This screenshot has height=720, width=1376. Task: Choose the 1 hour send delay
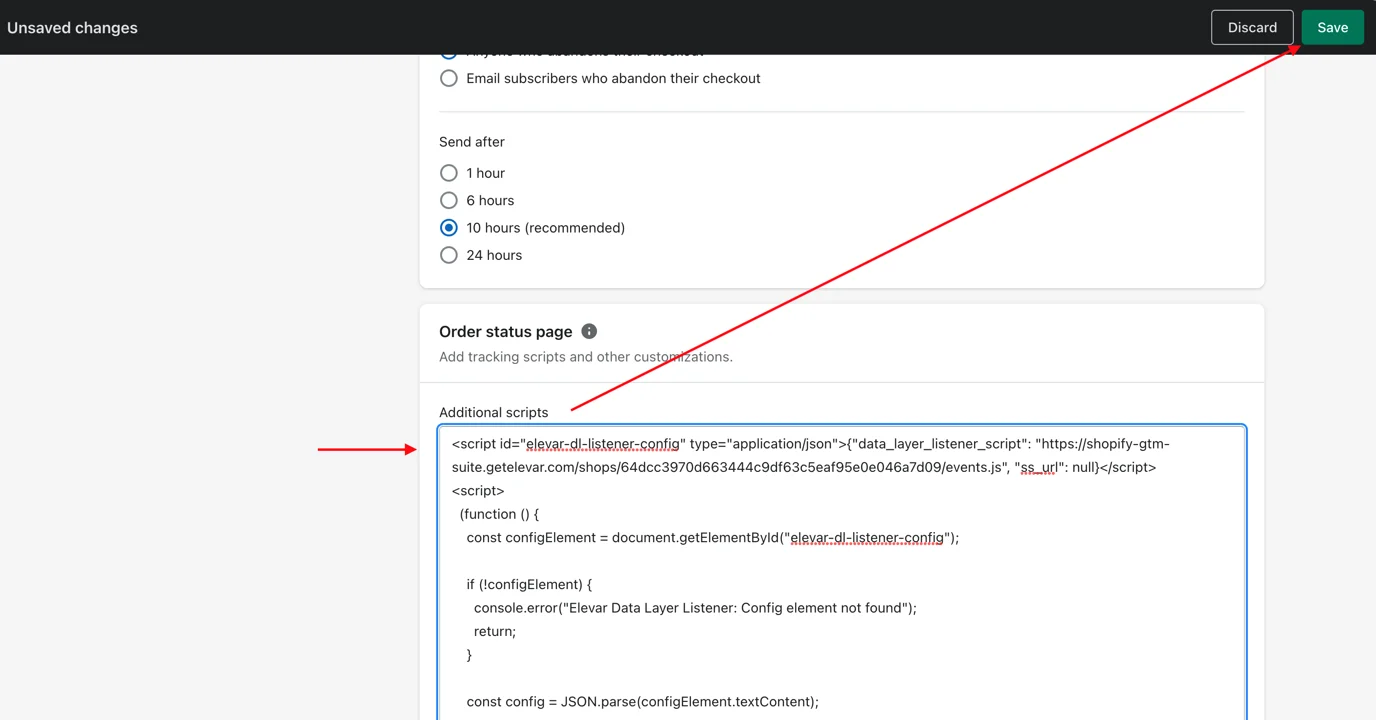pos(449,173)
